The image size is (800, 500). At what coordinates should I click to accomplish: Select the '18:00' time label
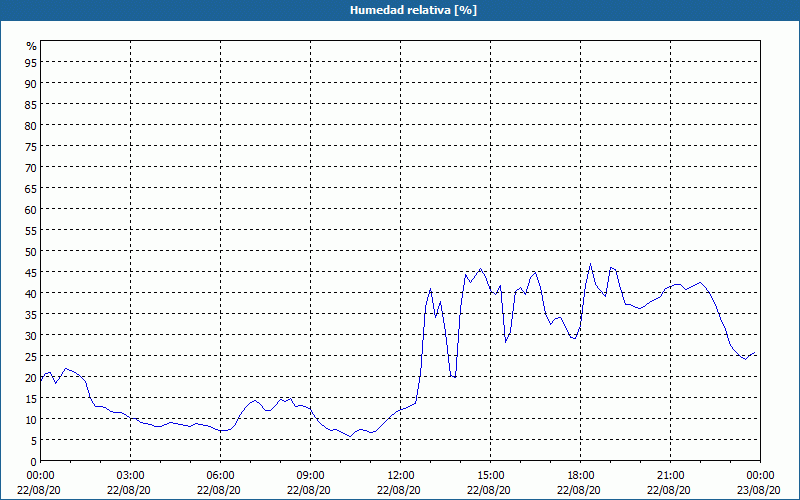click(581, 476)
